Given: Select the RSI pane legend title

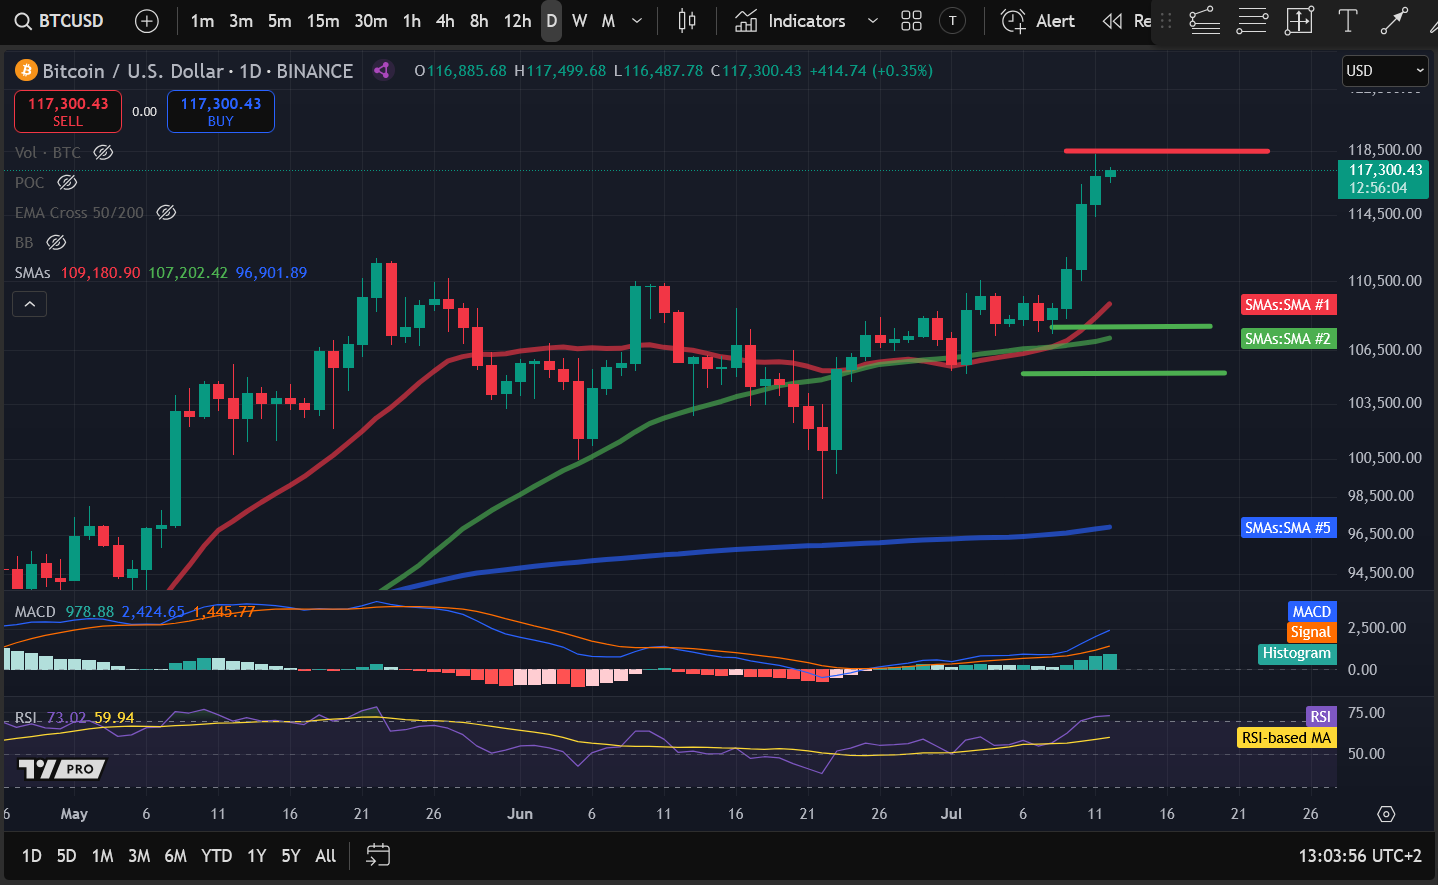Looking at the screenshot, I should point(26,718).
